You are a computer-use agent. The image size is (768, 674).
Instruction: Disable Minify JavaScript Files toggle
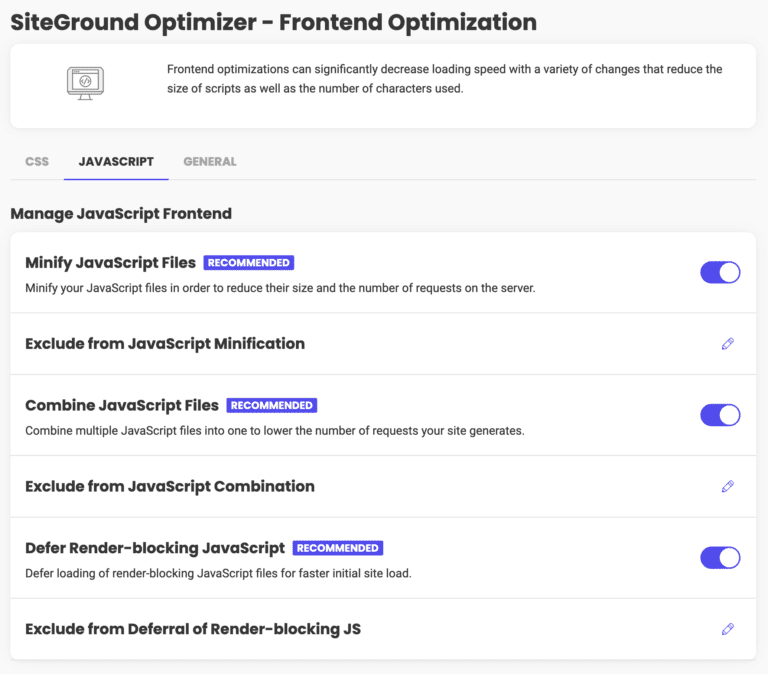720,272
